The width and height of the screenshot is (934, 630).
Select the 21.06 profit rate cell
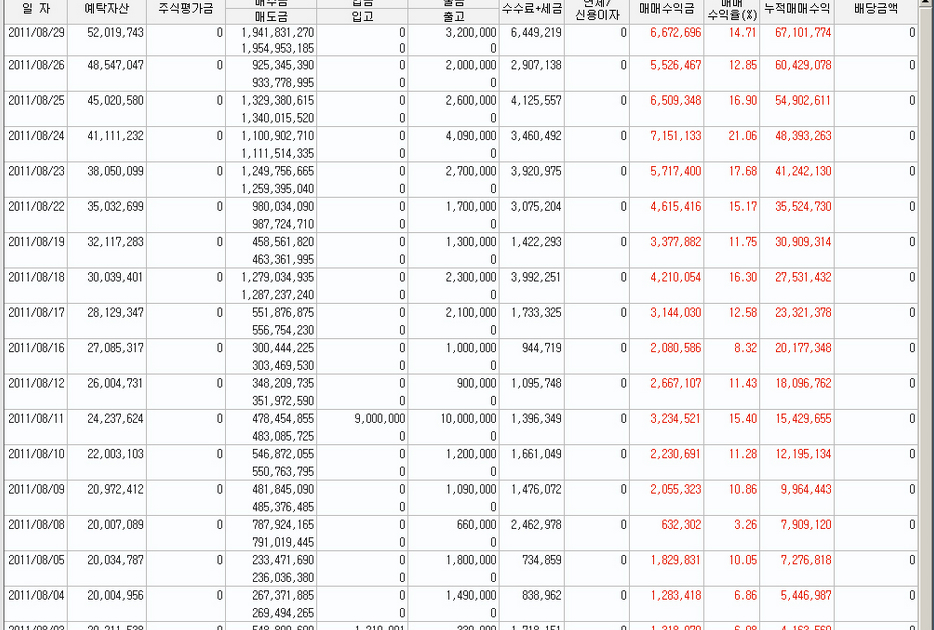tap(742, 136)
